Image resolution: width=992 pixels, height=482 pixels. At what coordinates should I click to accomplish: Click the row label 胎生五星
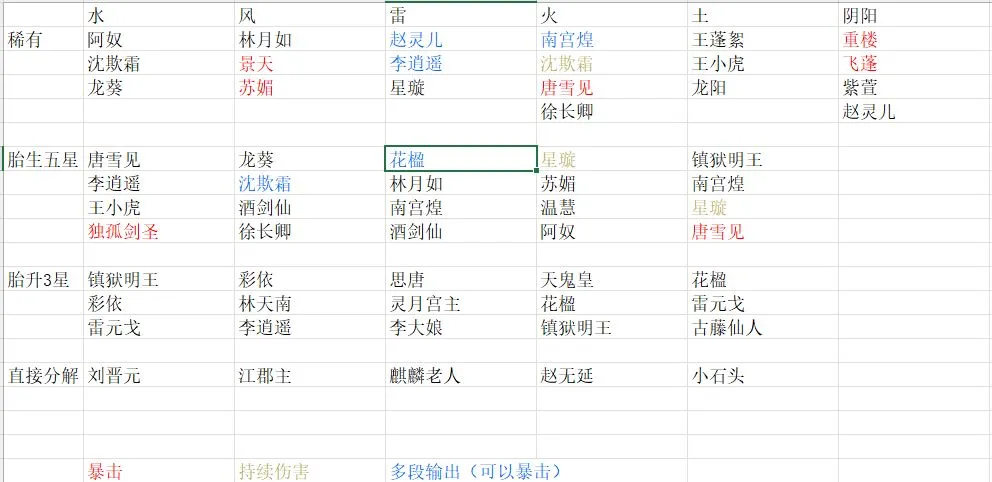(42, 159)
